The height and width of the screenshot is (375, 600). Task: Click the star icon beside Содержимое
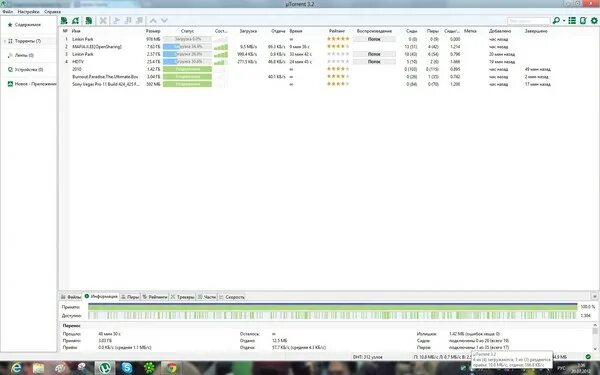coord(10,24)
